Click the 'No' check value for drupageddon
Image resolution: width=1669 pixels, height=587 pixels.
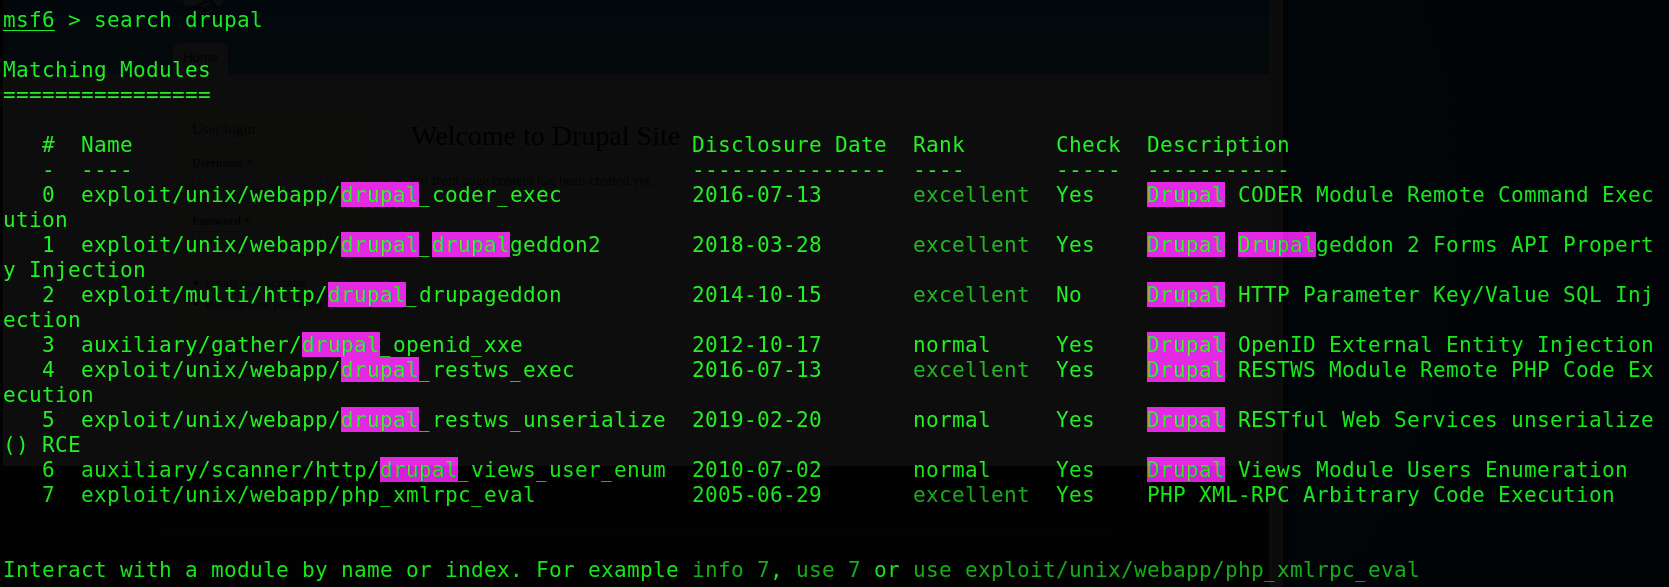1069,295
